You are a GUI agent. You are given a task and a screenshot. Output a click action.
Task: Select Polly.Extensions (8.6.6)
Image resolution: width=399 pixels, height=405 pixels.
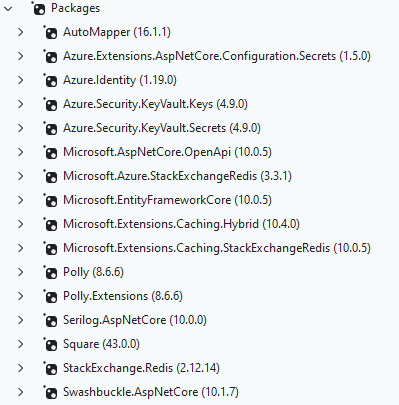(x=123, y=296)
